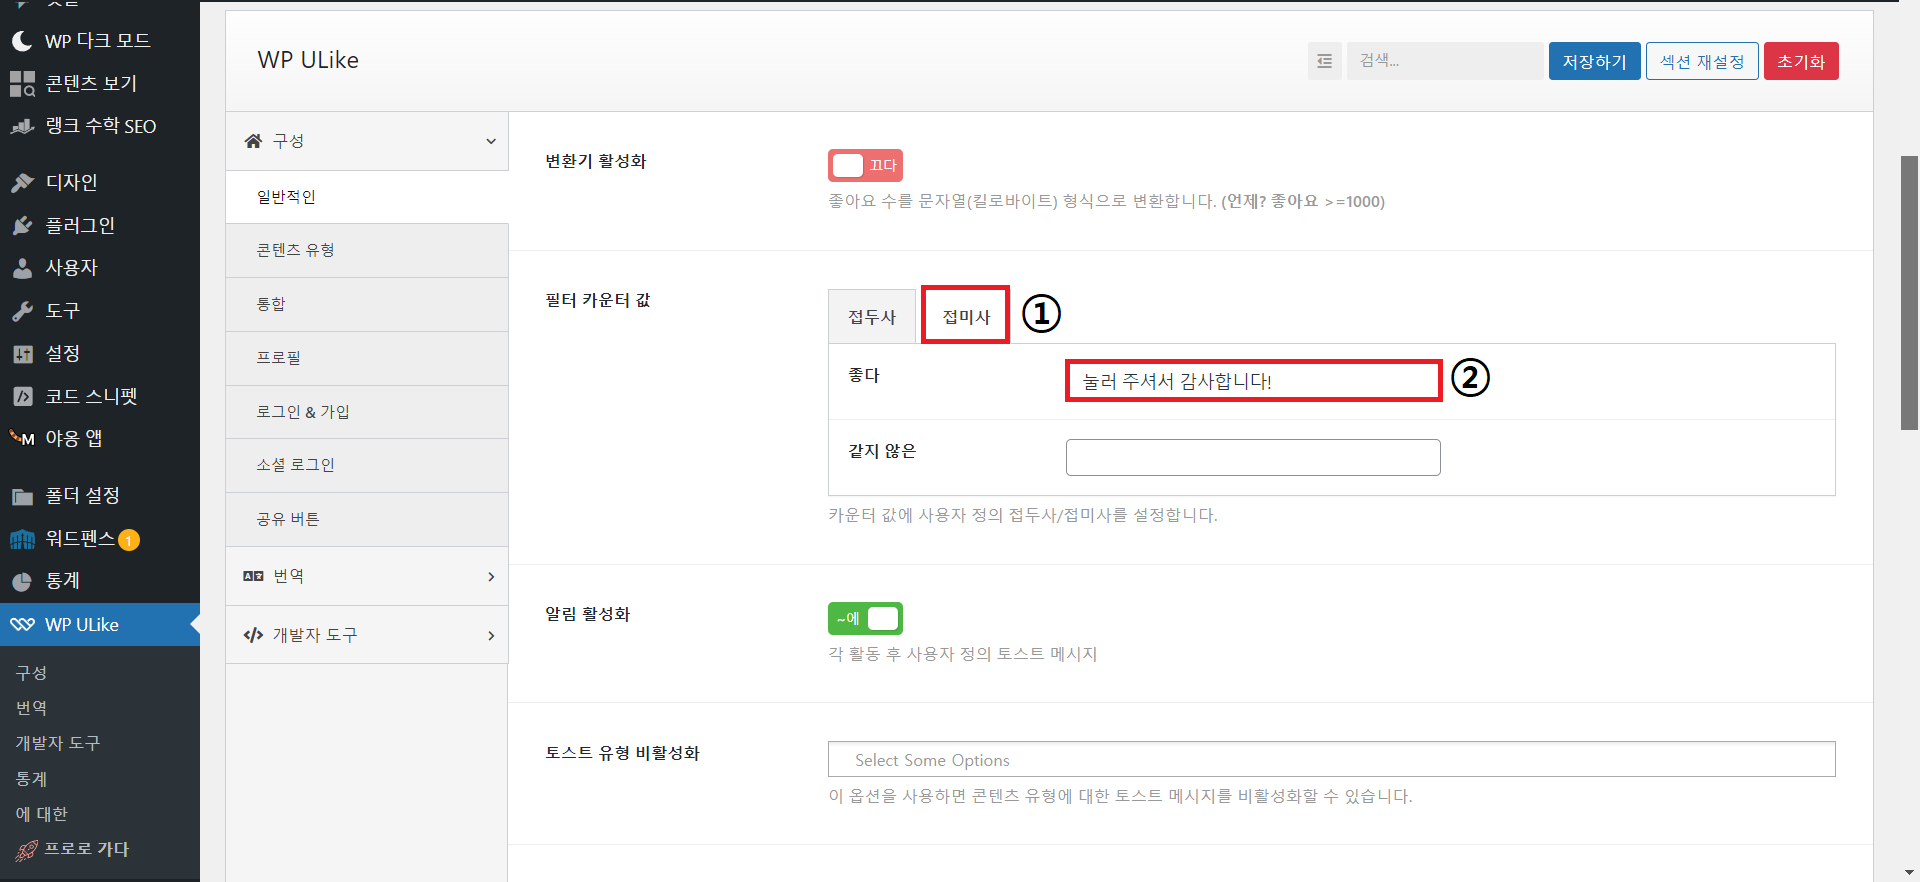Click the collapse menu icon beside search
Viewport: 1920px width, 882px height.
point(1324,61)
